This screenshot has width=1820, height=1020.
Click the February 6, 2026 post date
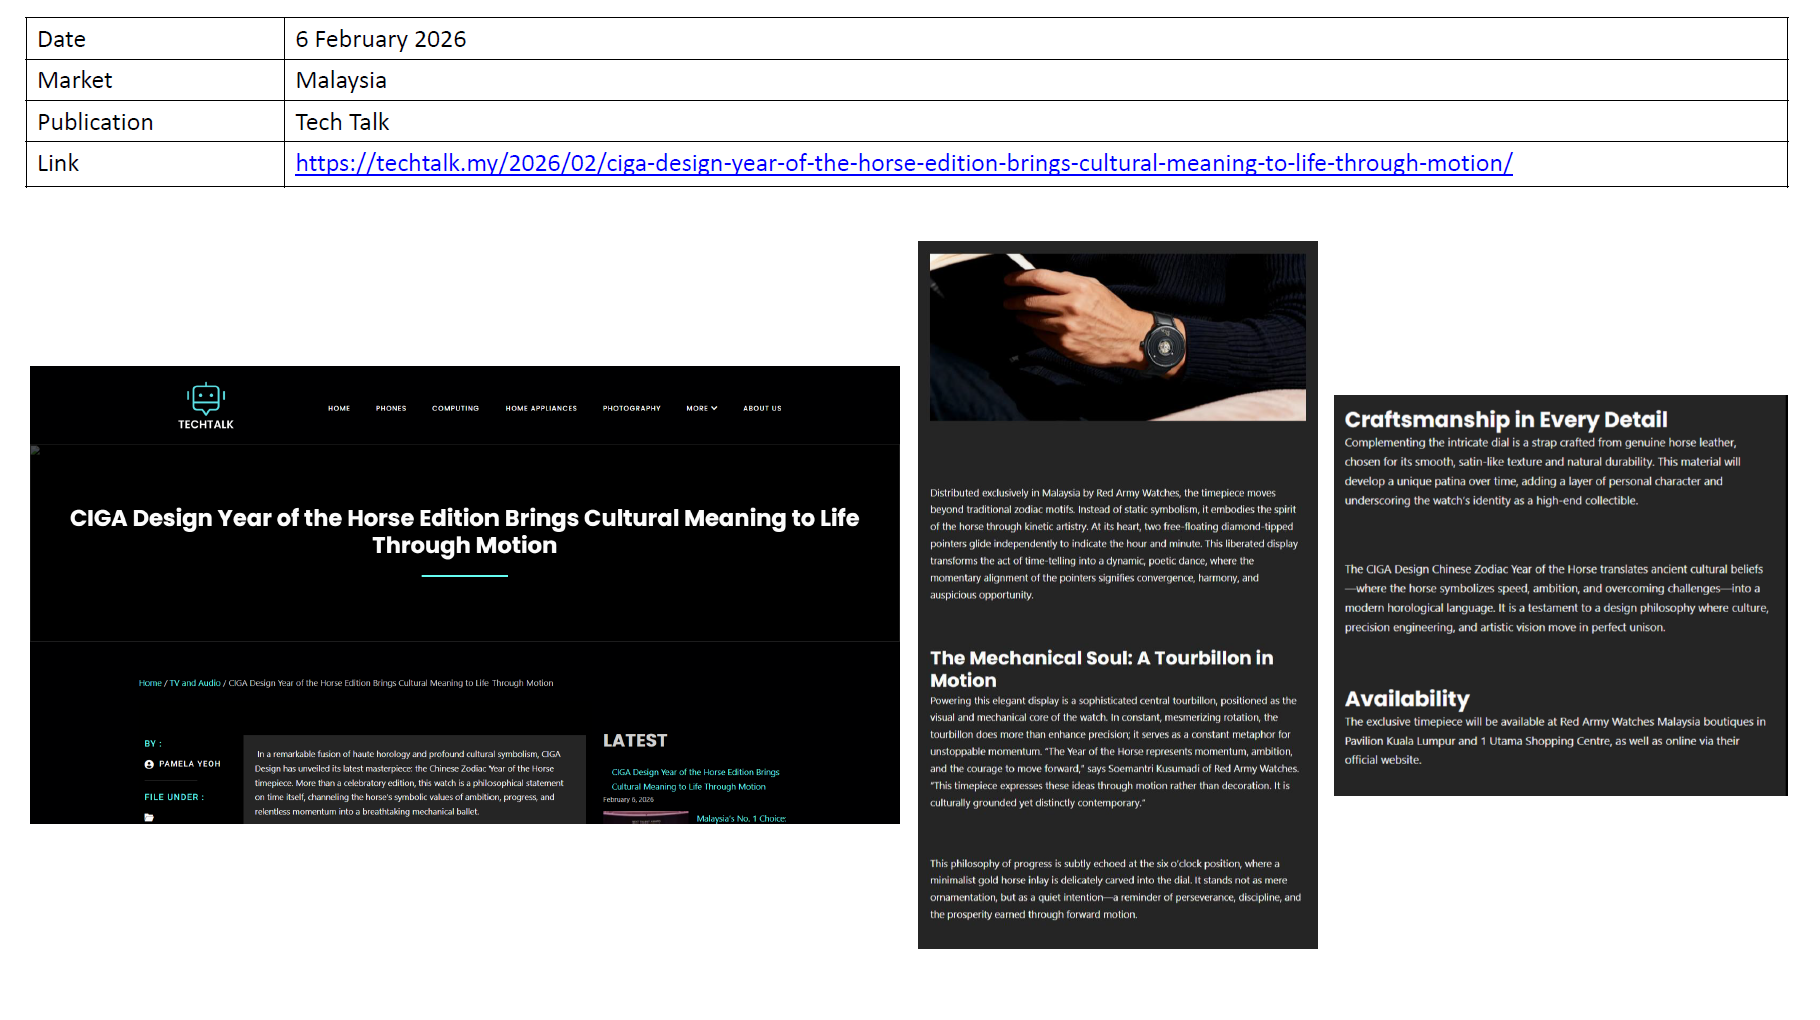(x=628, y=800)
